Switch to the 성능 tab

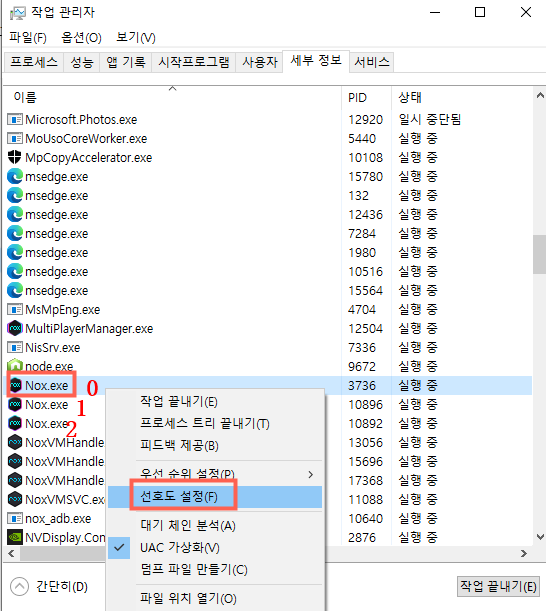(x=82, y=62)
